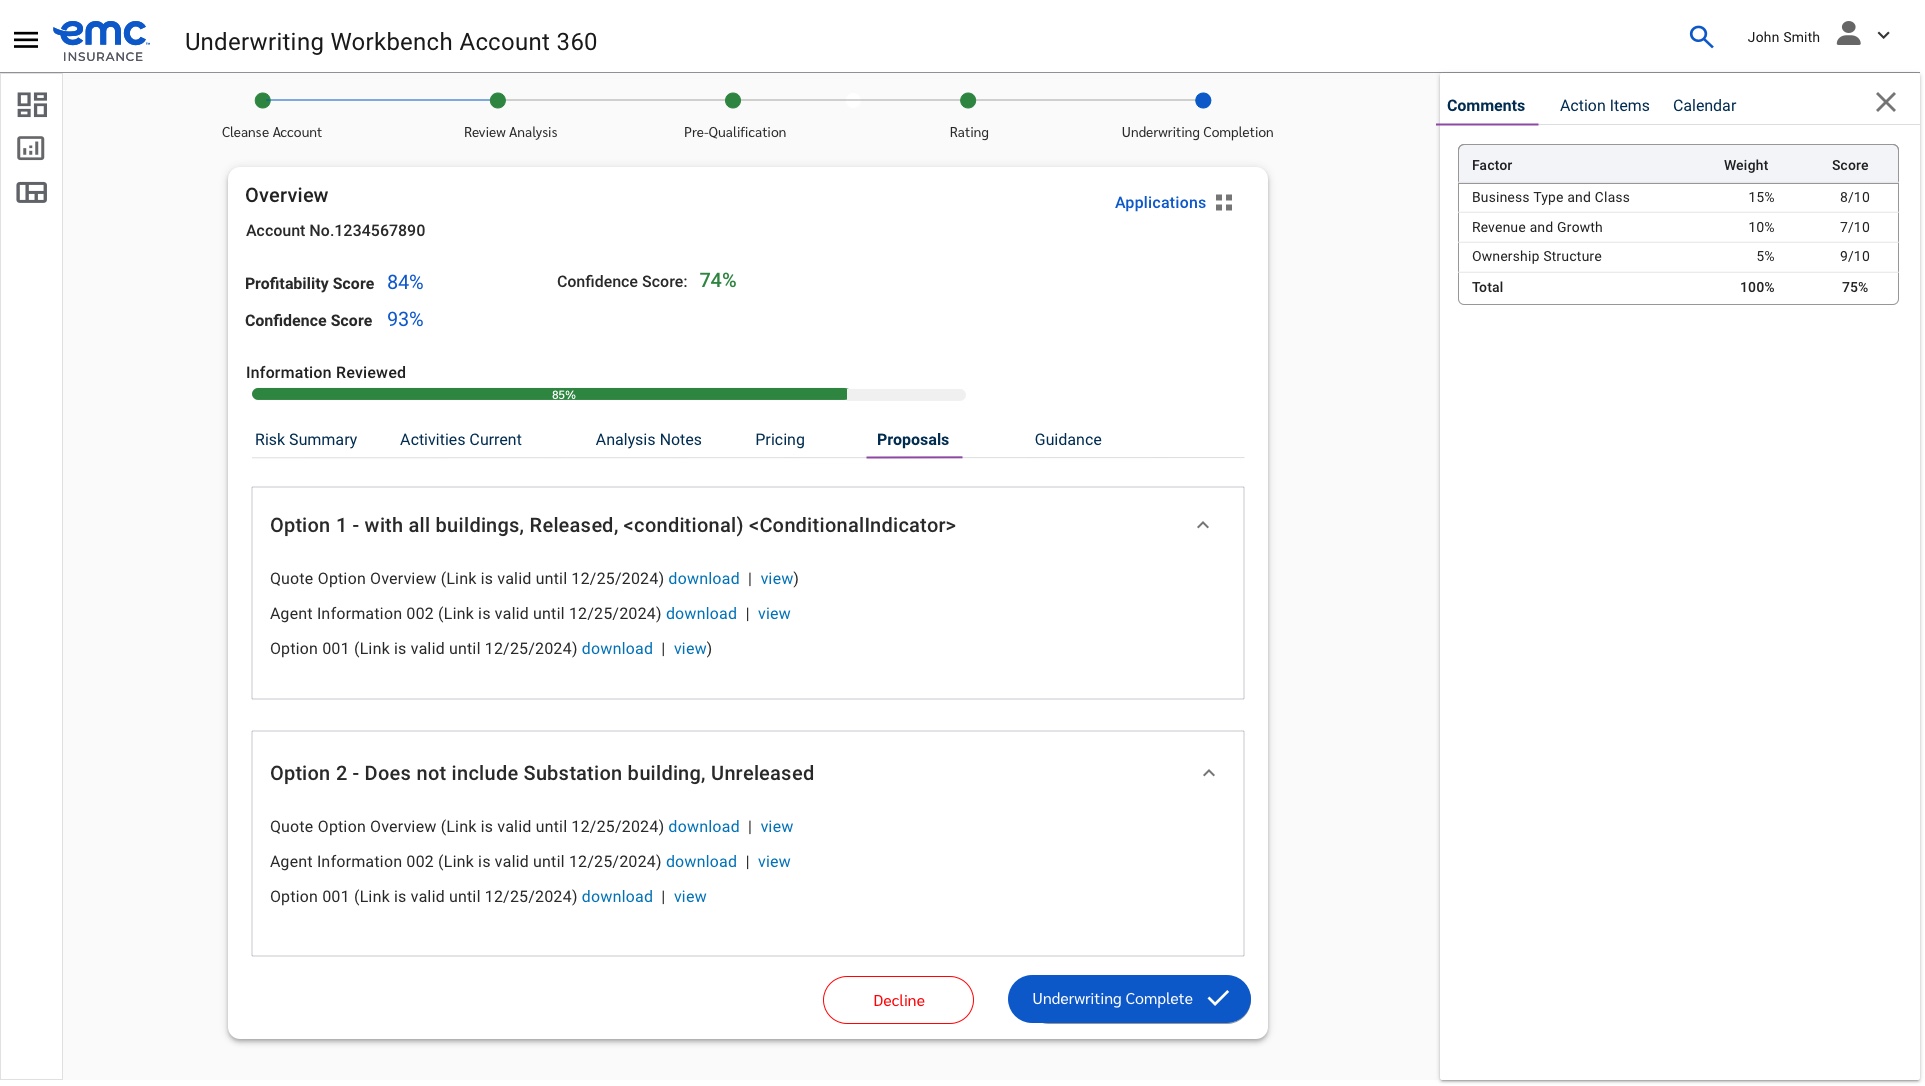This screenshot has width=1925, height=1086.
Task: Open the Action Items tab
Action: point(1605,106)
